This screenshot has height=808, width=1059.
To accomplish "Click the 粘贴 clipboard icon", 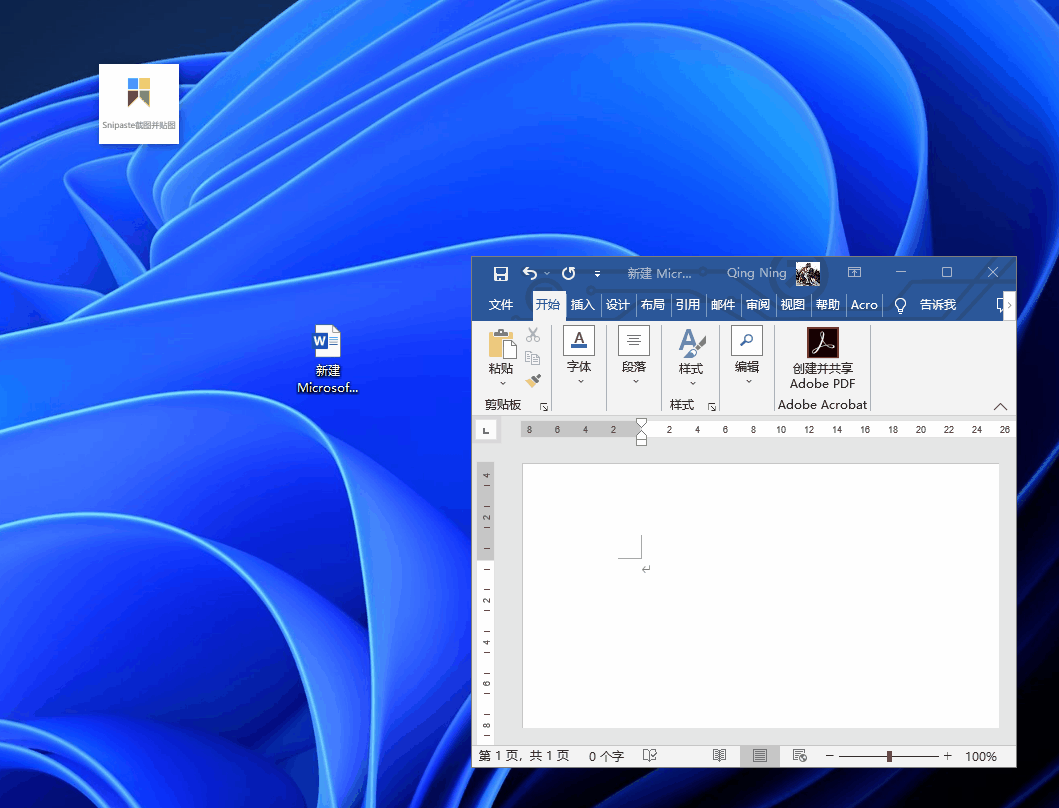I will click(x=502, y=343).
